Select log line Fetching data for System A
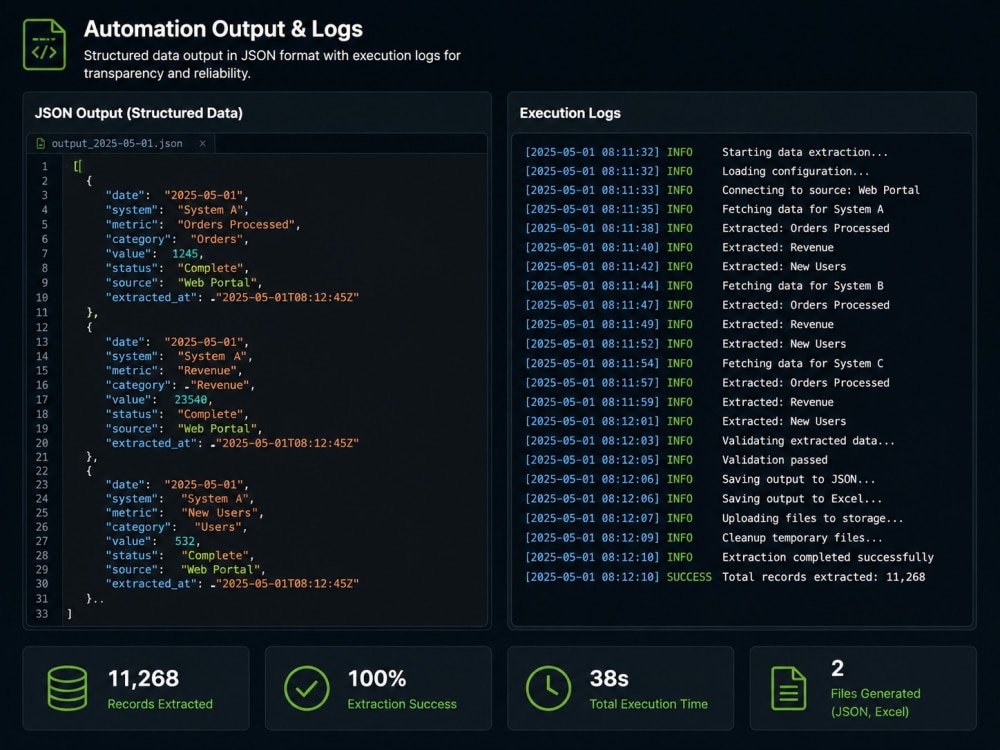1000x750 pixels. [704, 209]
